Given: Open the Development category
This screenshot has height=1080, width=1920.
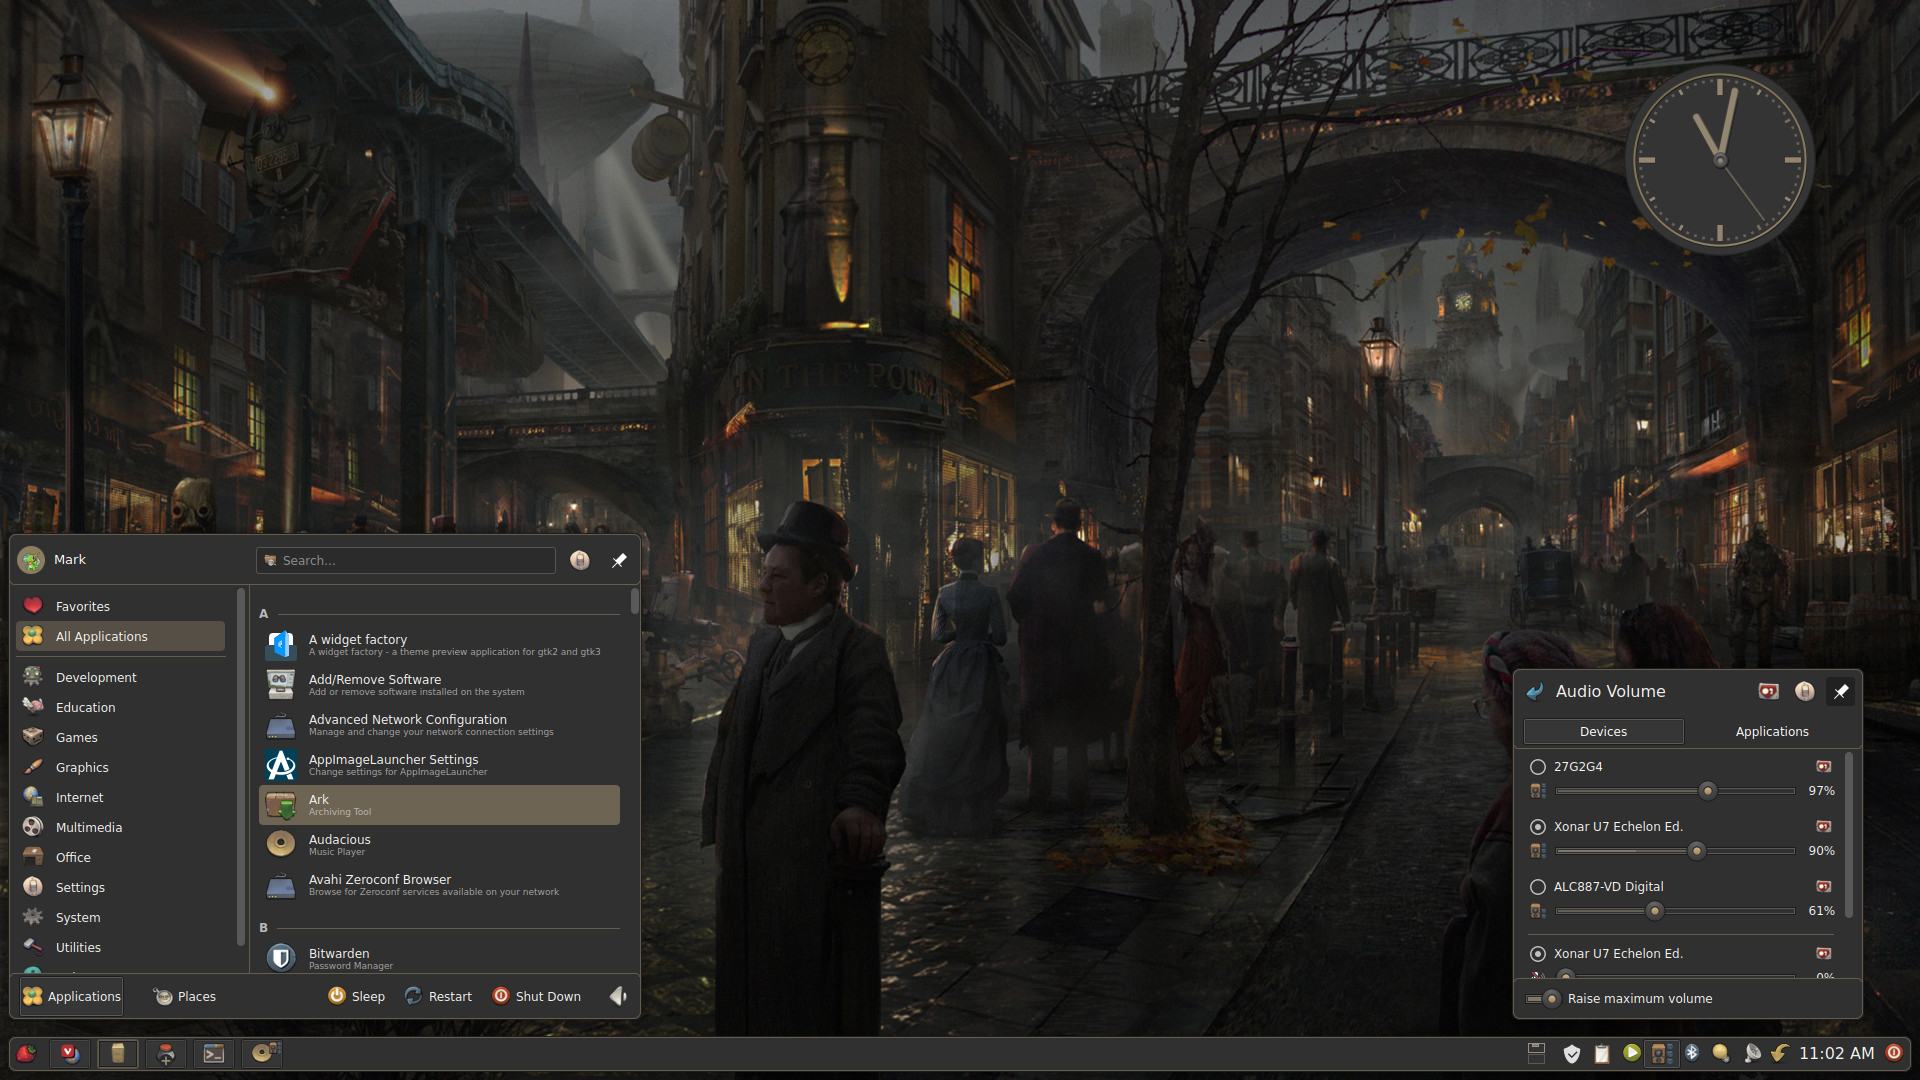Looking at the screenshot, I should point(120,677).
